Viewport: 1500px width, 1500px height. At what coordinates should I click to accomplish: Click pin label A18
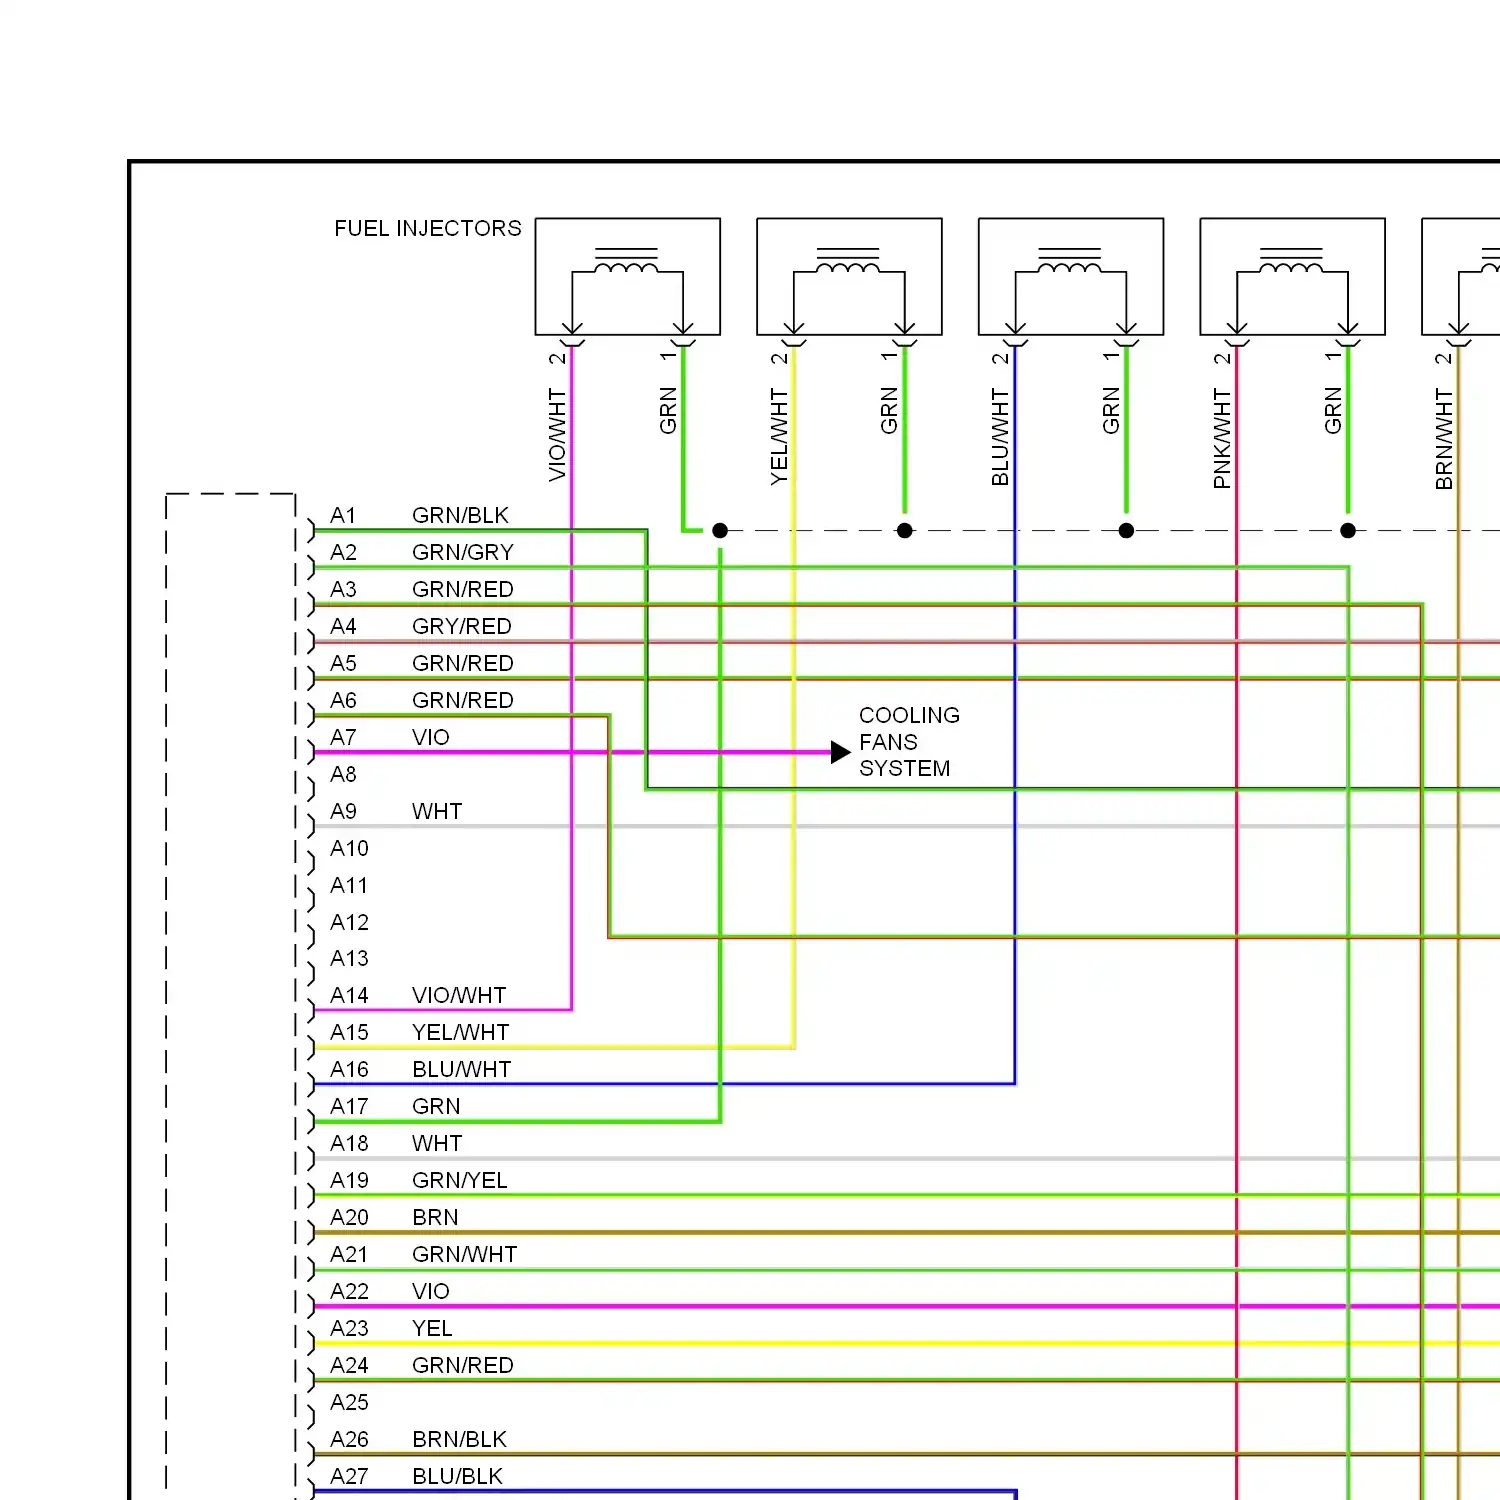click(x=349, y=1144)
